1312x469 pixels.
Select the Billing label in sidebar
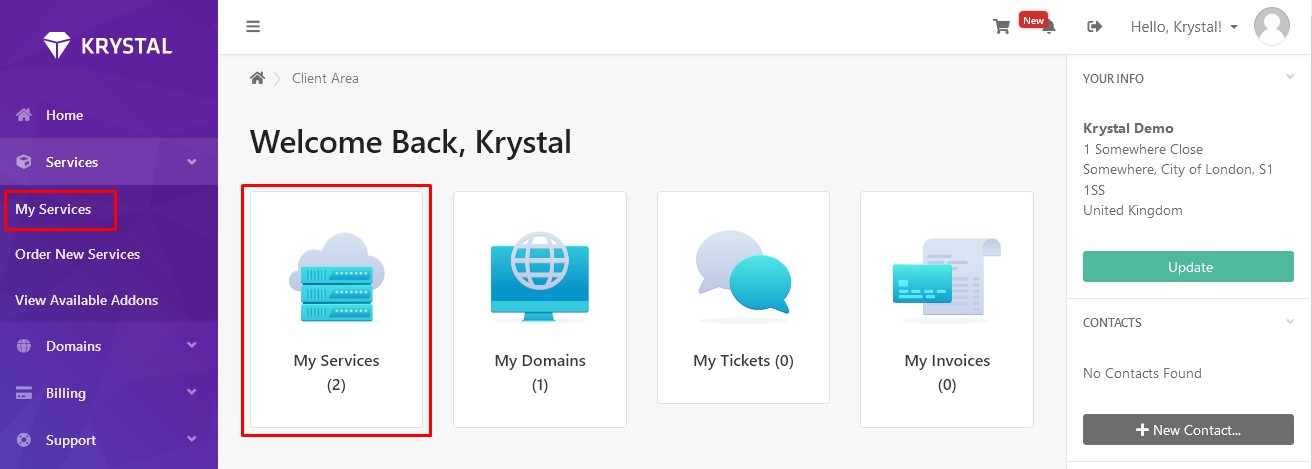66,393
